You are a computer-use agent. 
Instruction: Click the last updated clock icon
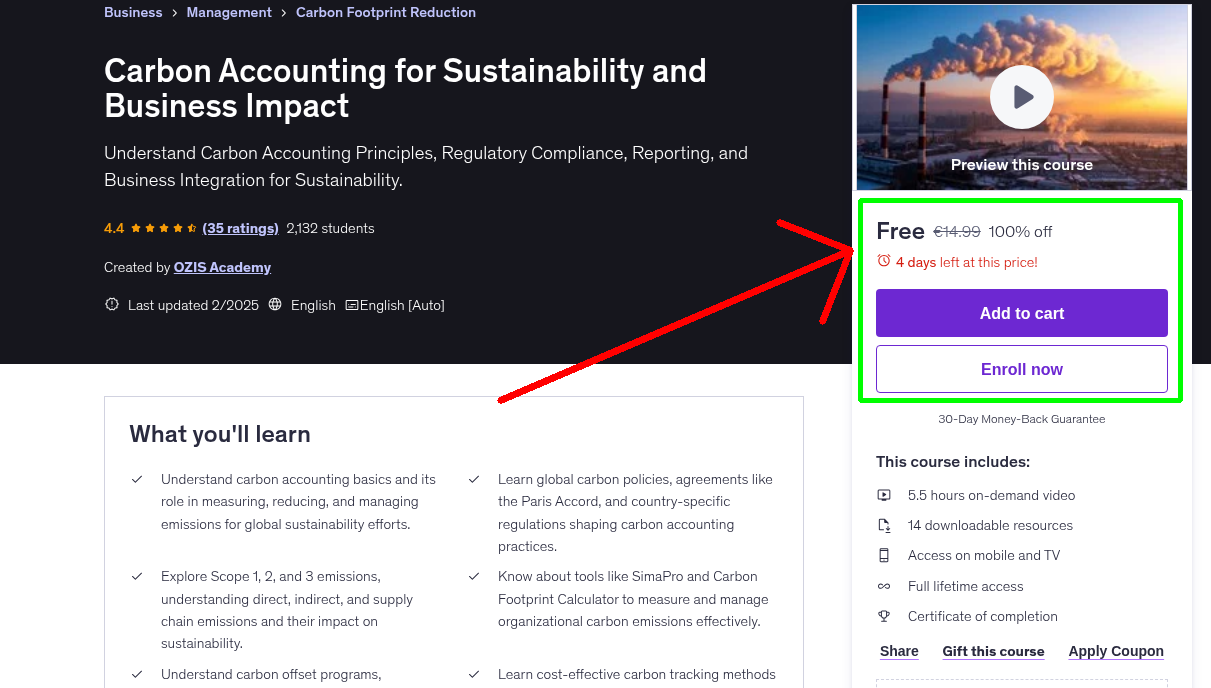111,304
